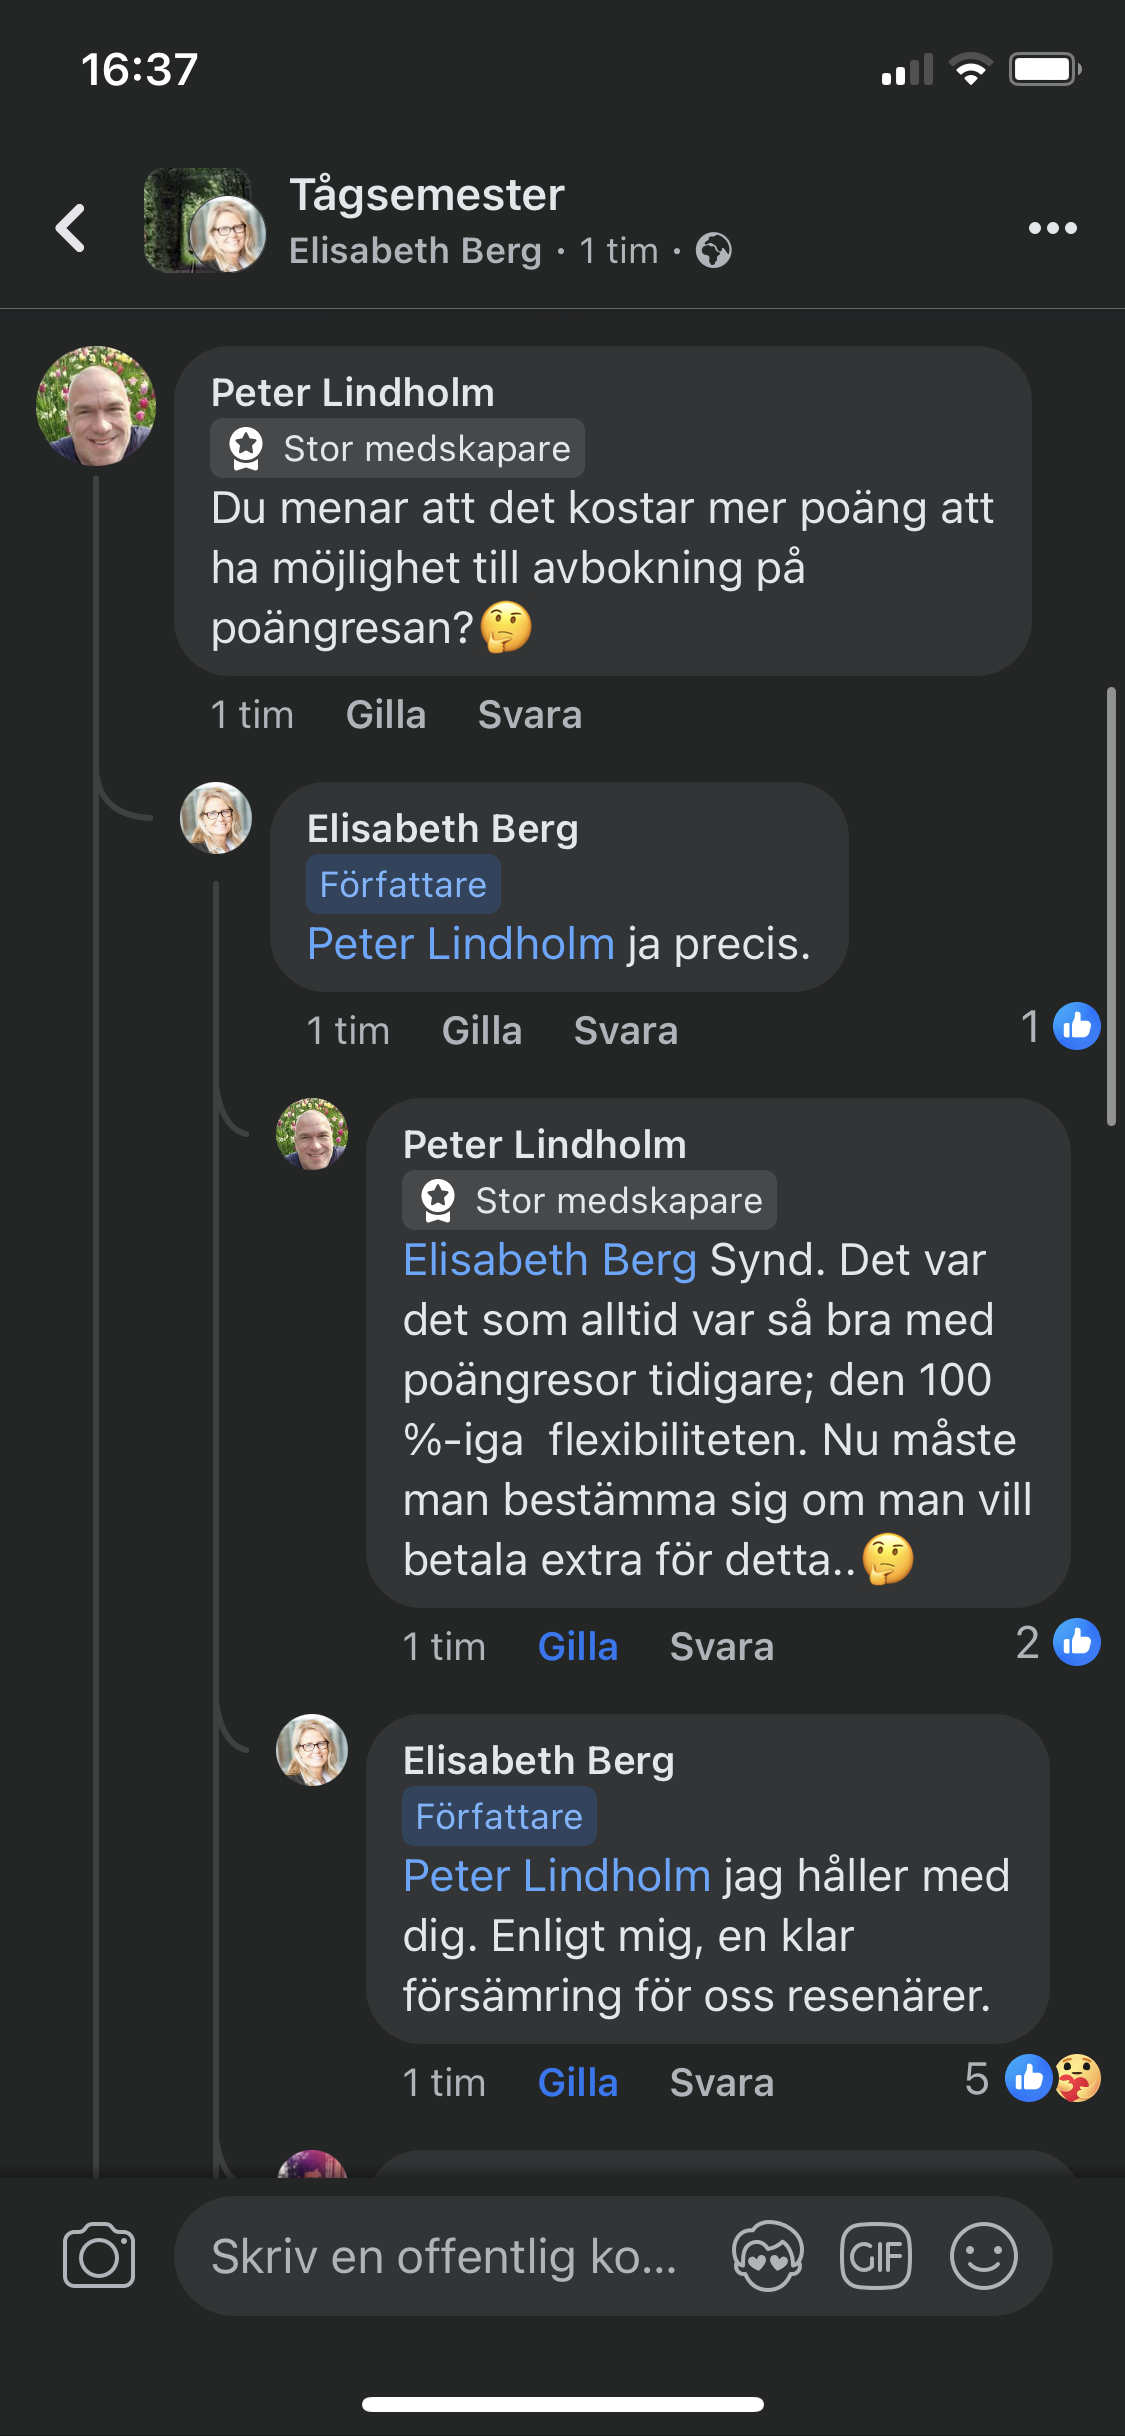The width and height of the screenshot is (1125, 2436).
Task: Open the Elisabeth Berg mention in Peter's reply
Action: click(x=550, y=1260)
